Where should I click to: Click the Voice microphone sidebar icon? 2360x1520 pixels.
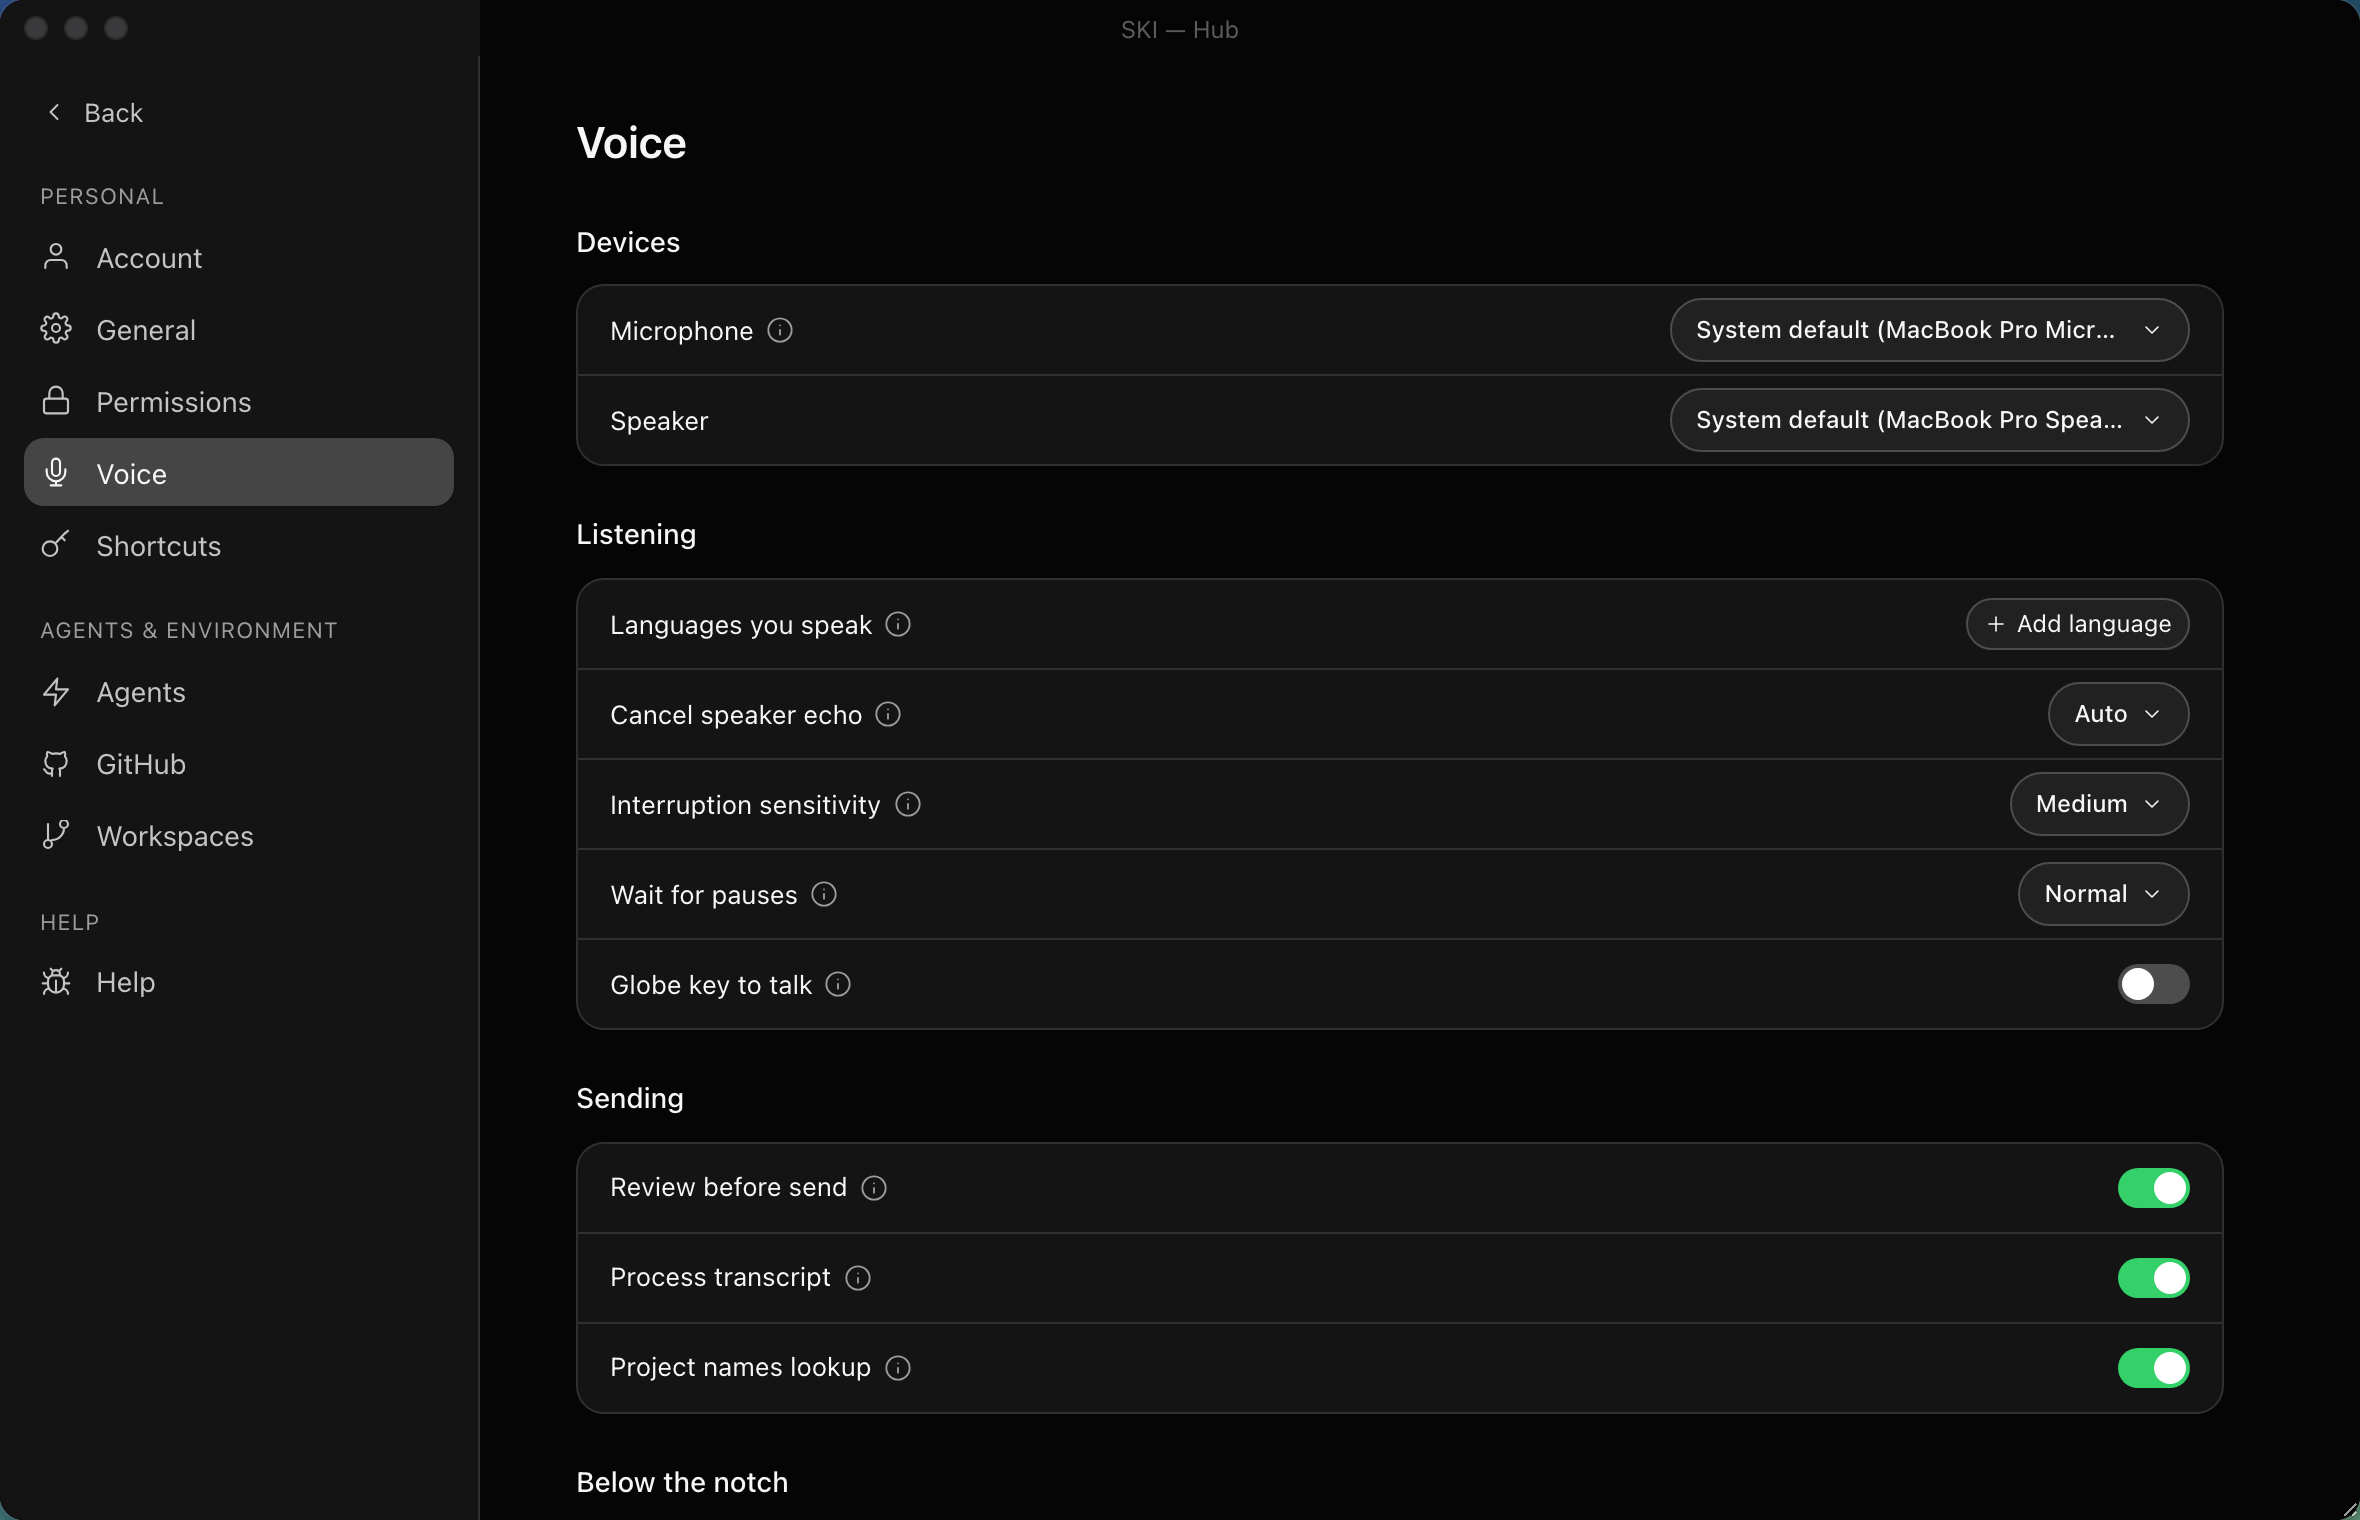point(56,472)
